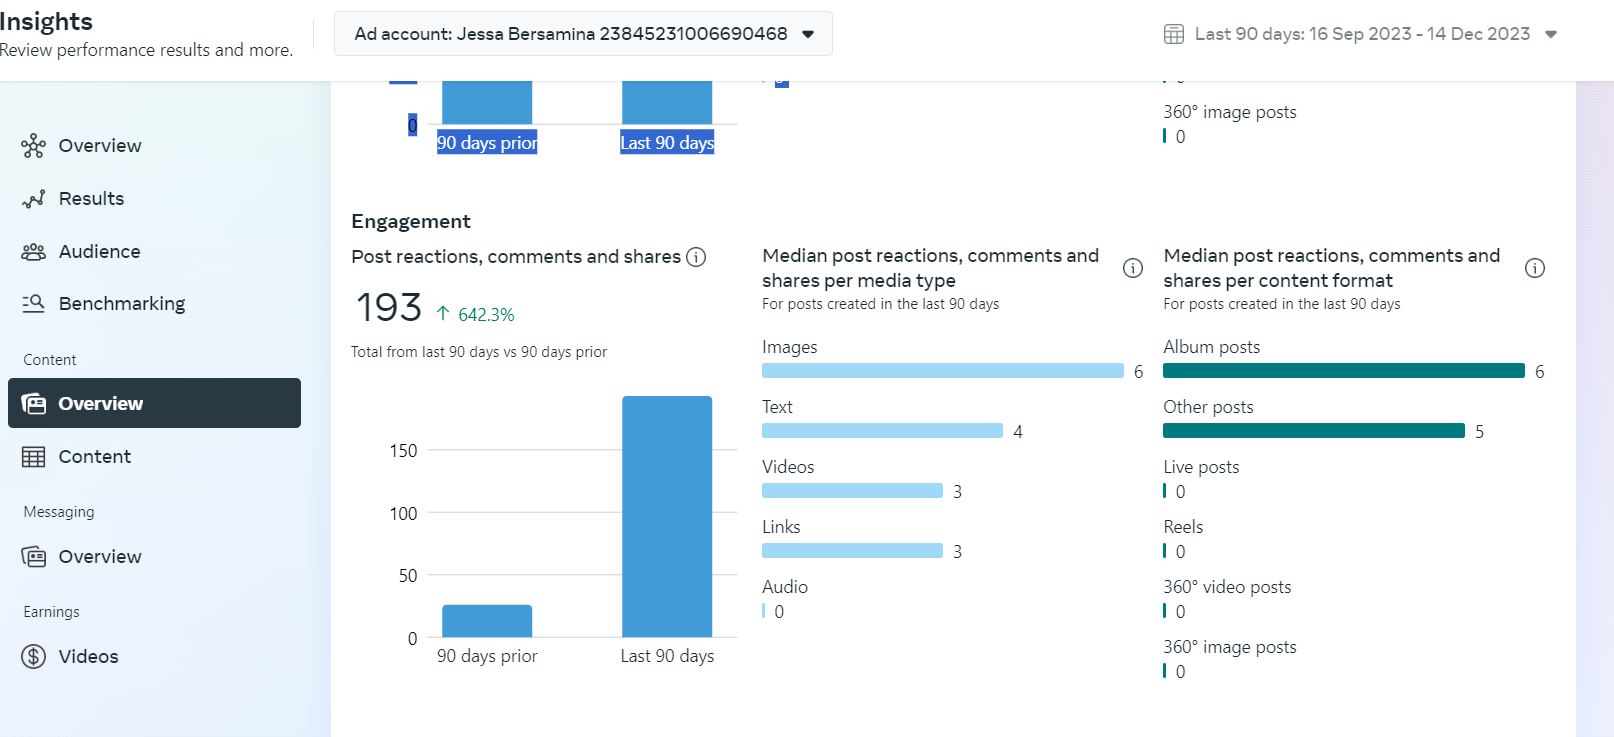Click the Images median bar

point(942,371)
